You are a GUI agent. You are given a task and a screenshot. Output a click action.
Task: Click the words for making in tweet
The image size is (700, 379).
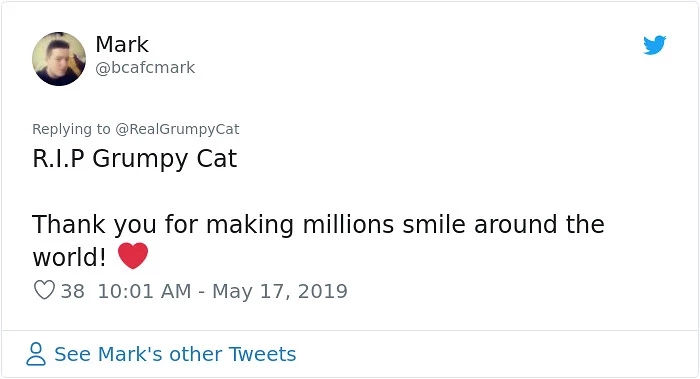pos(229,225)
